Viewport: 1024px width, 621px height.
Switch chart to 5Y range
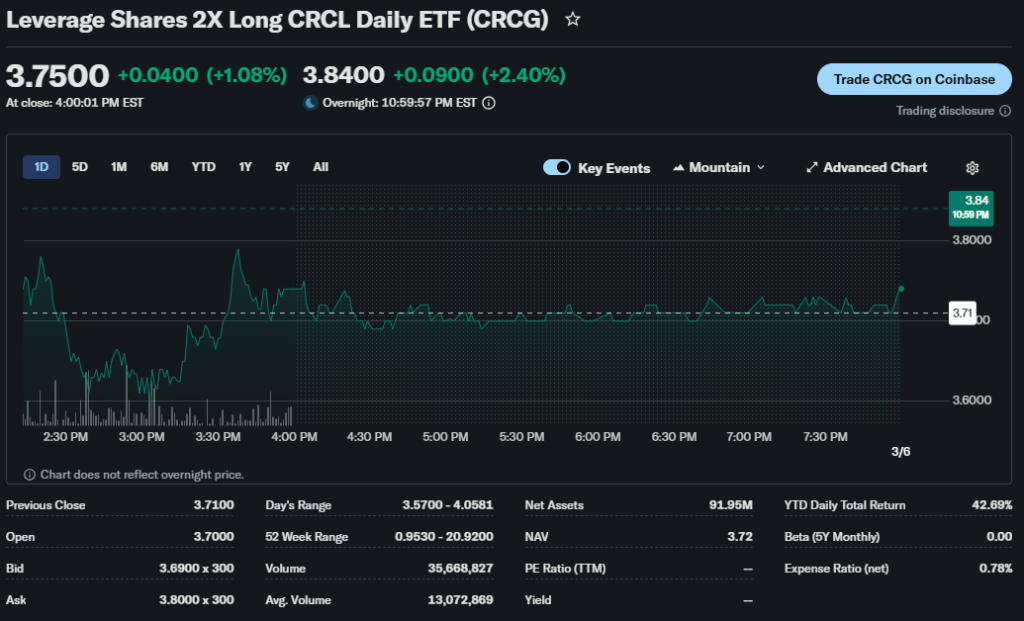(282, 167)
